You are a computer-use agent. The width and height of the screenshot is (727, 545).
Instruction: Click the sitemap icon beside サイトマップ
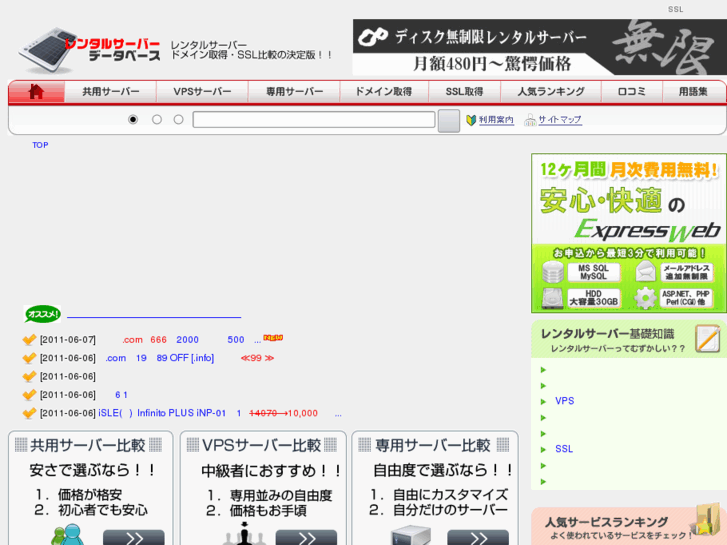coord(530,121)
